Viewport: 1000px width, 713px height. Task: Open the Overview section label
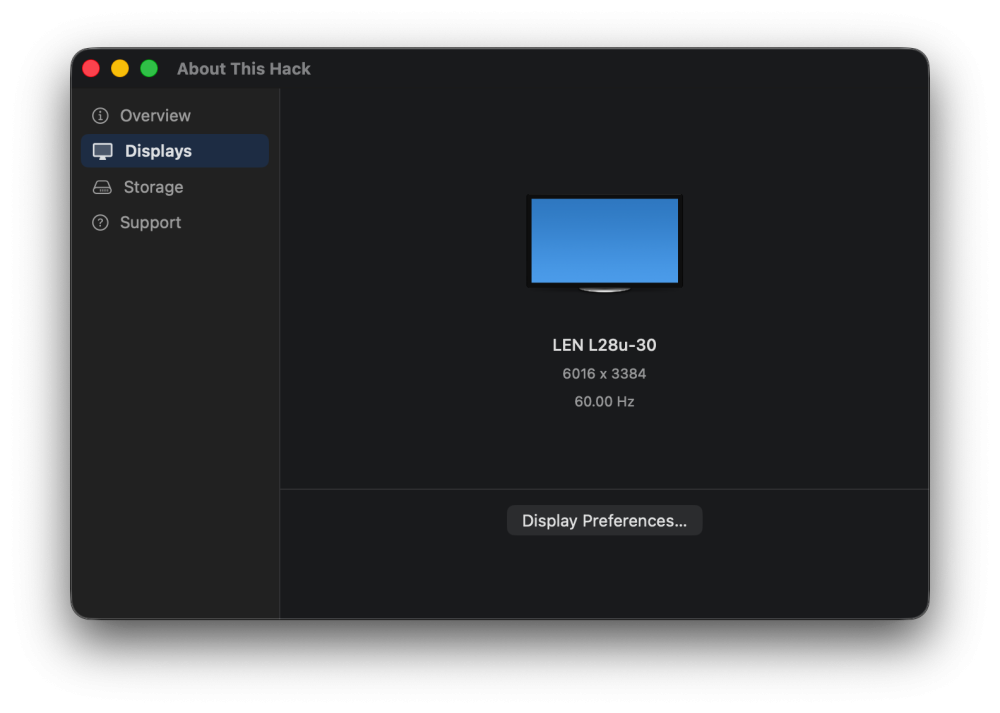(x=155, y=115)
